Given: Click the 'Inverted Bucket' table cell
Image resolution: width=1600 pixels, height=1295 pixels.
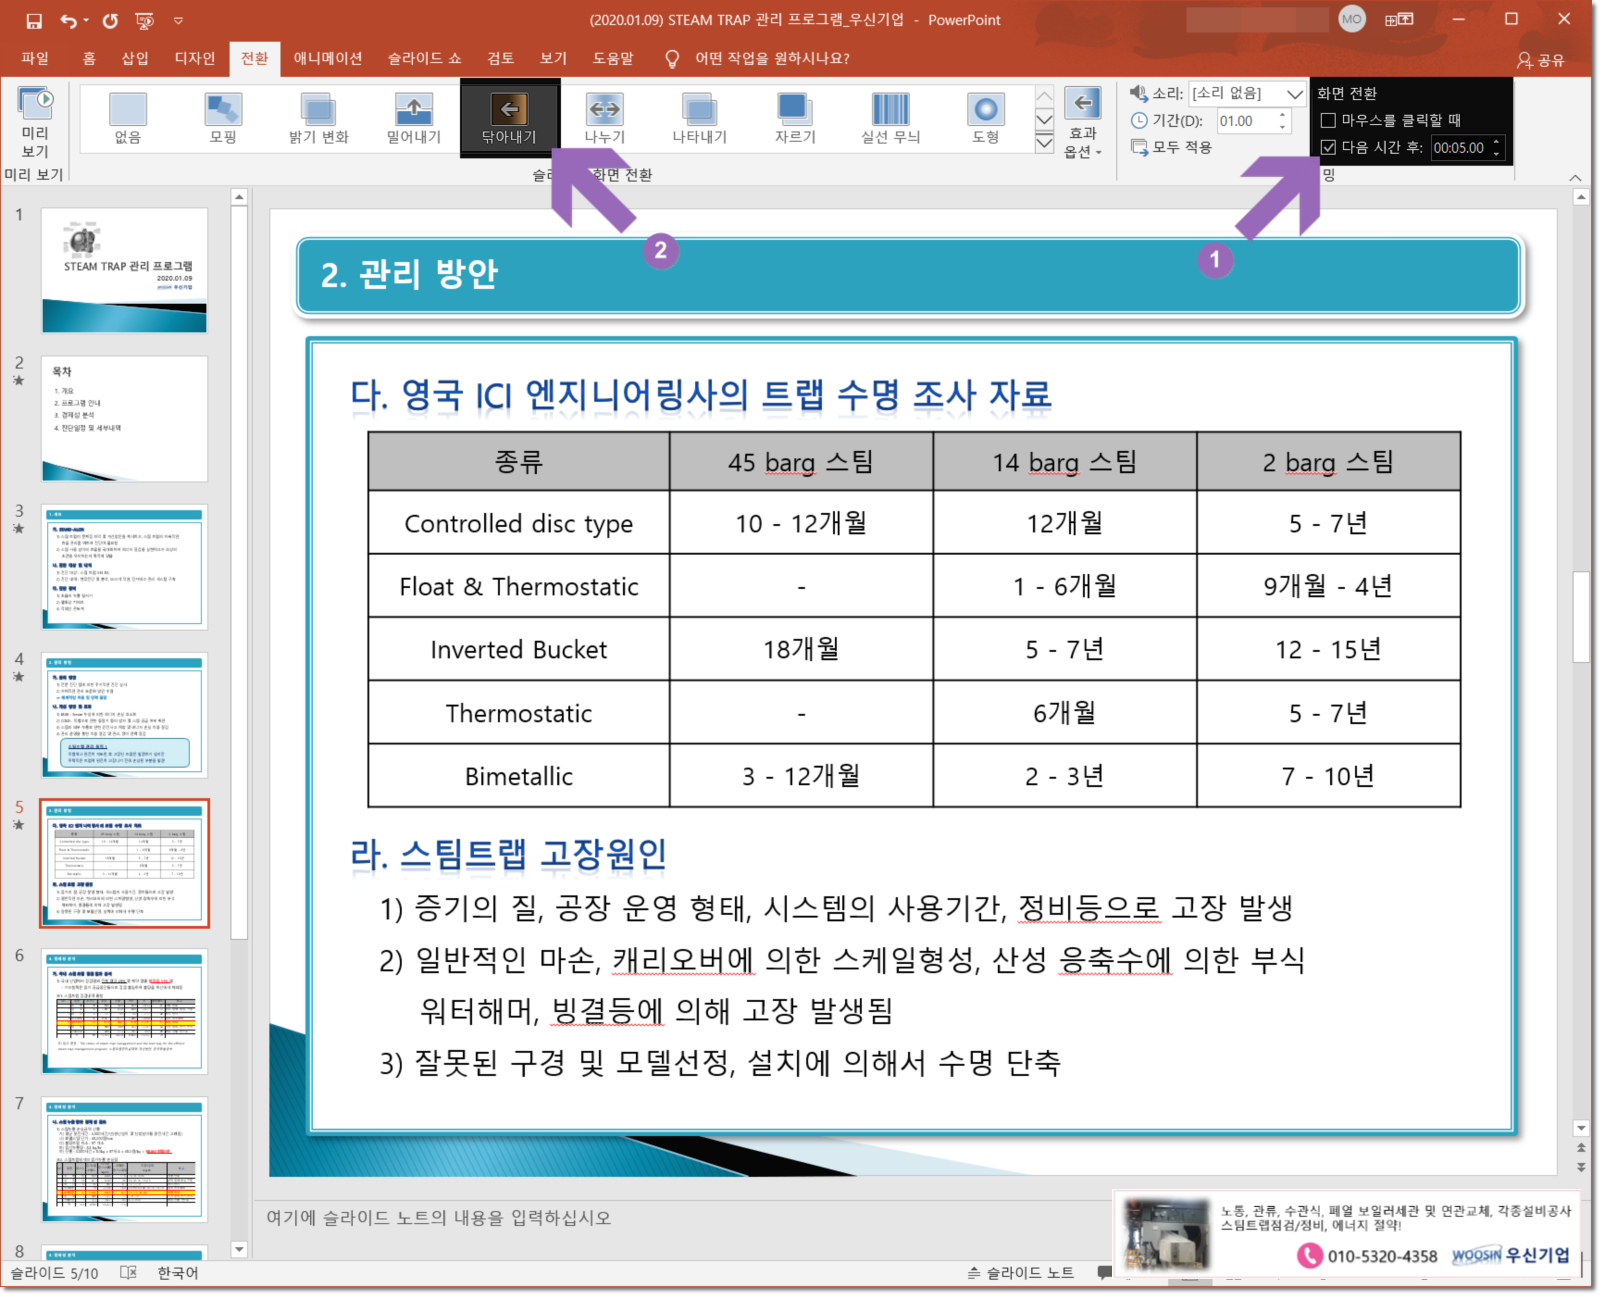Looking at the screenshot, I should (518, 649).
